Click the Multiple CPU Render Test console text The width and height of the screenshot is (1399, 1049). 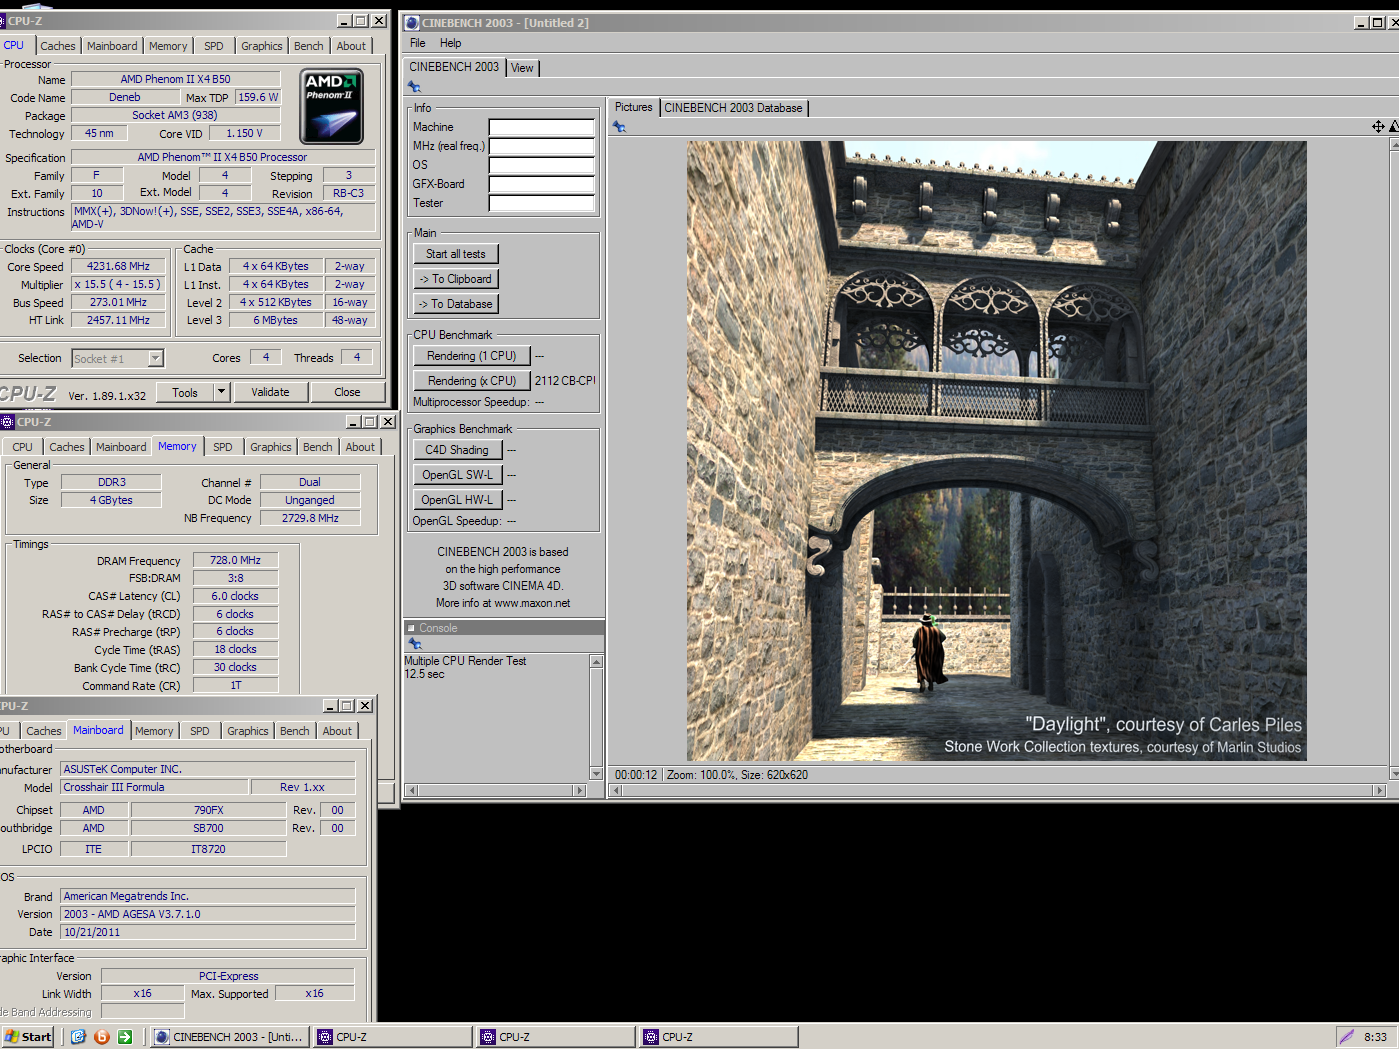[x=465, y=661]
